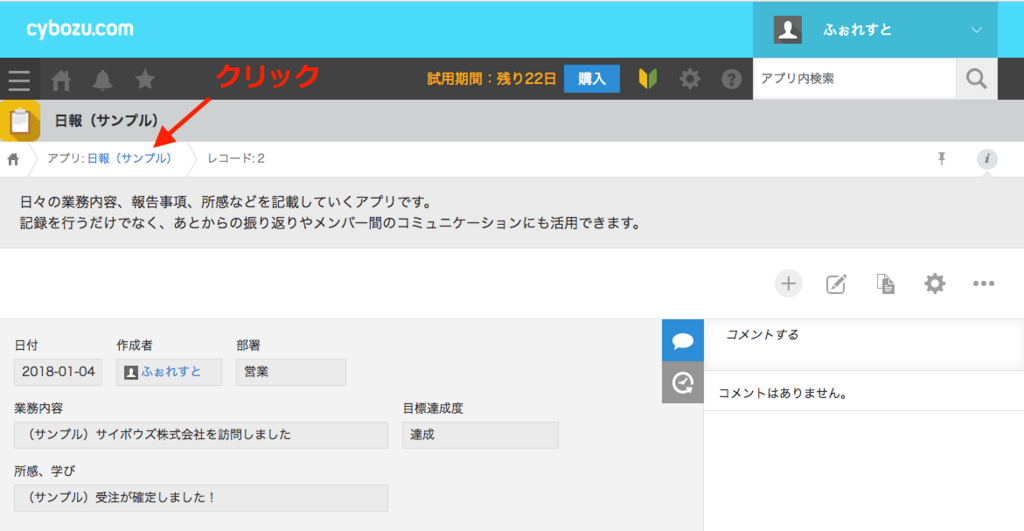Click the 2018-01-04 date value
The width and height of the screenshot is (1024, 531).
point(58,372)
